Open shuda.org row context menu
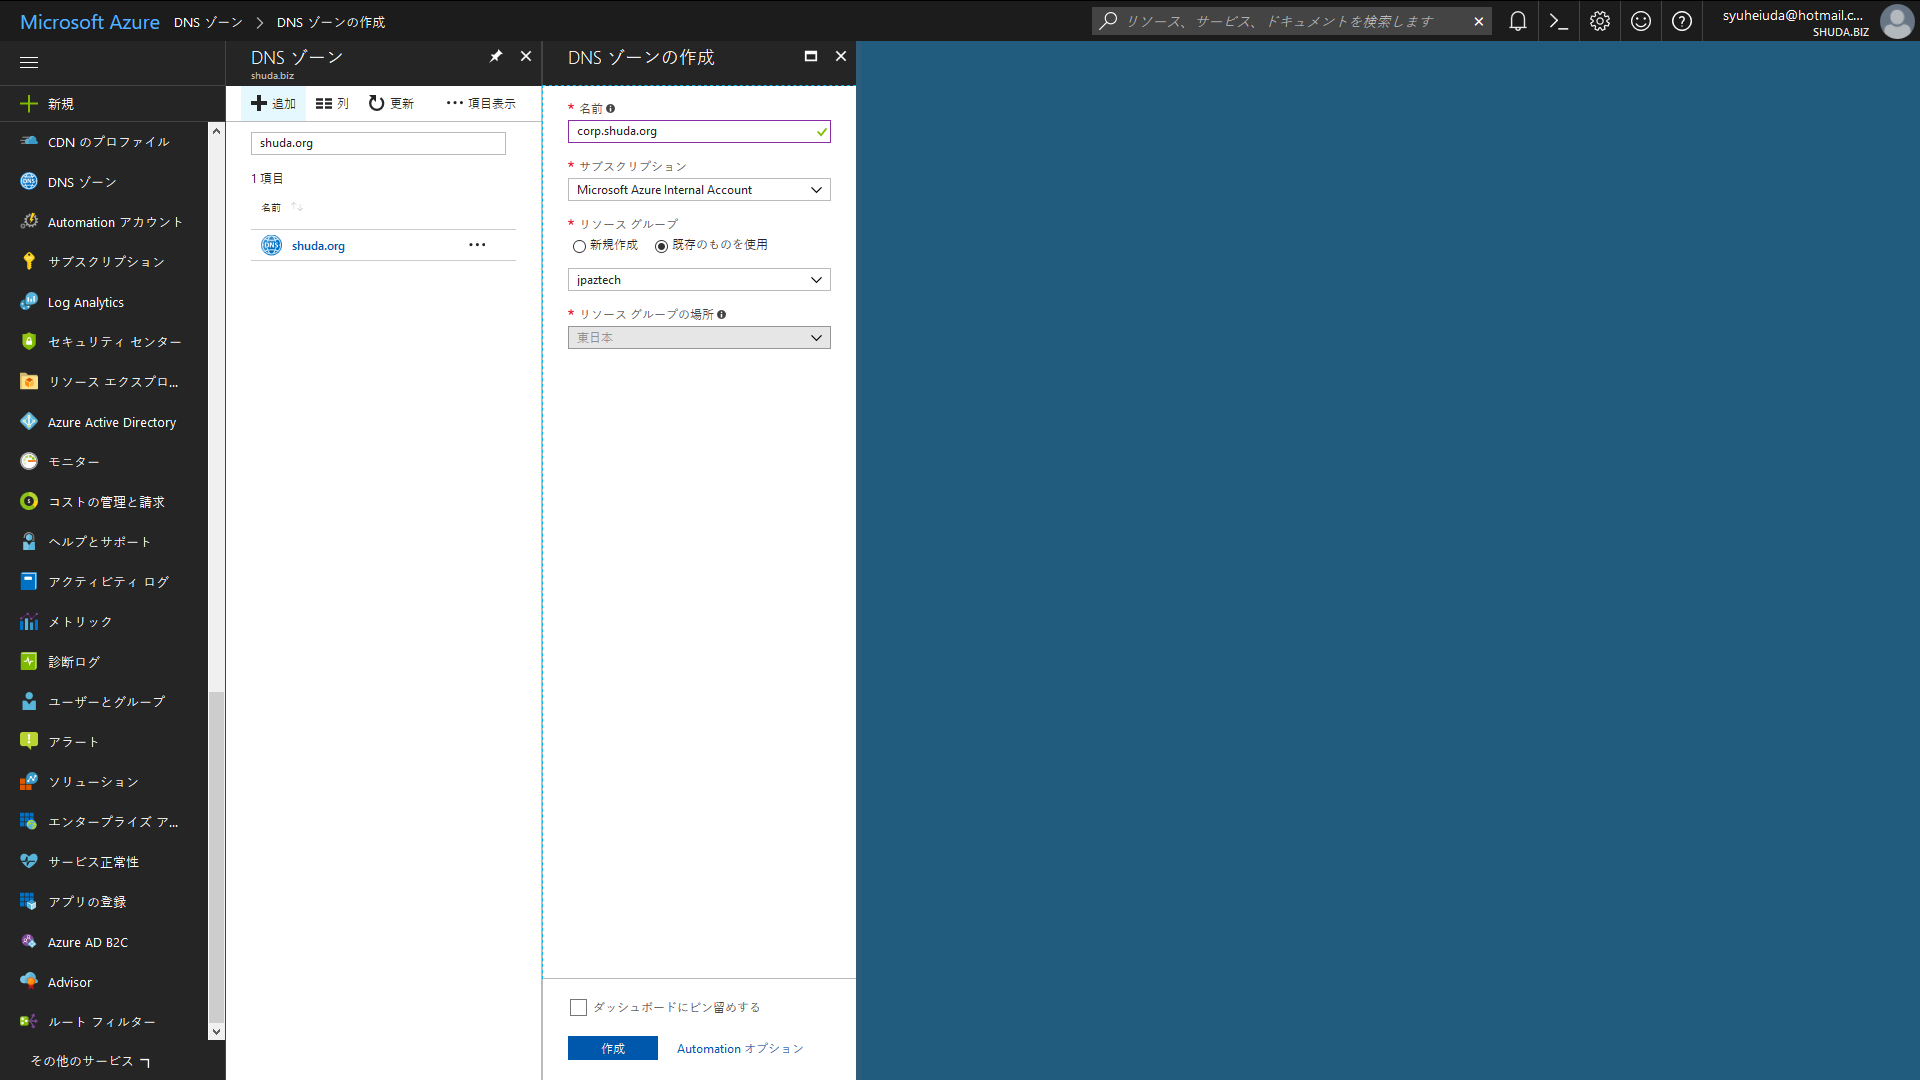Viewport: 1920px width, 1080px height. [478, 245]
